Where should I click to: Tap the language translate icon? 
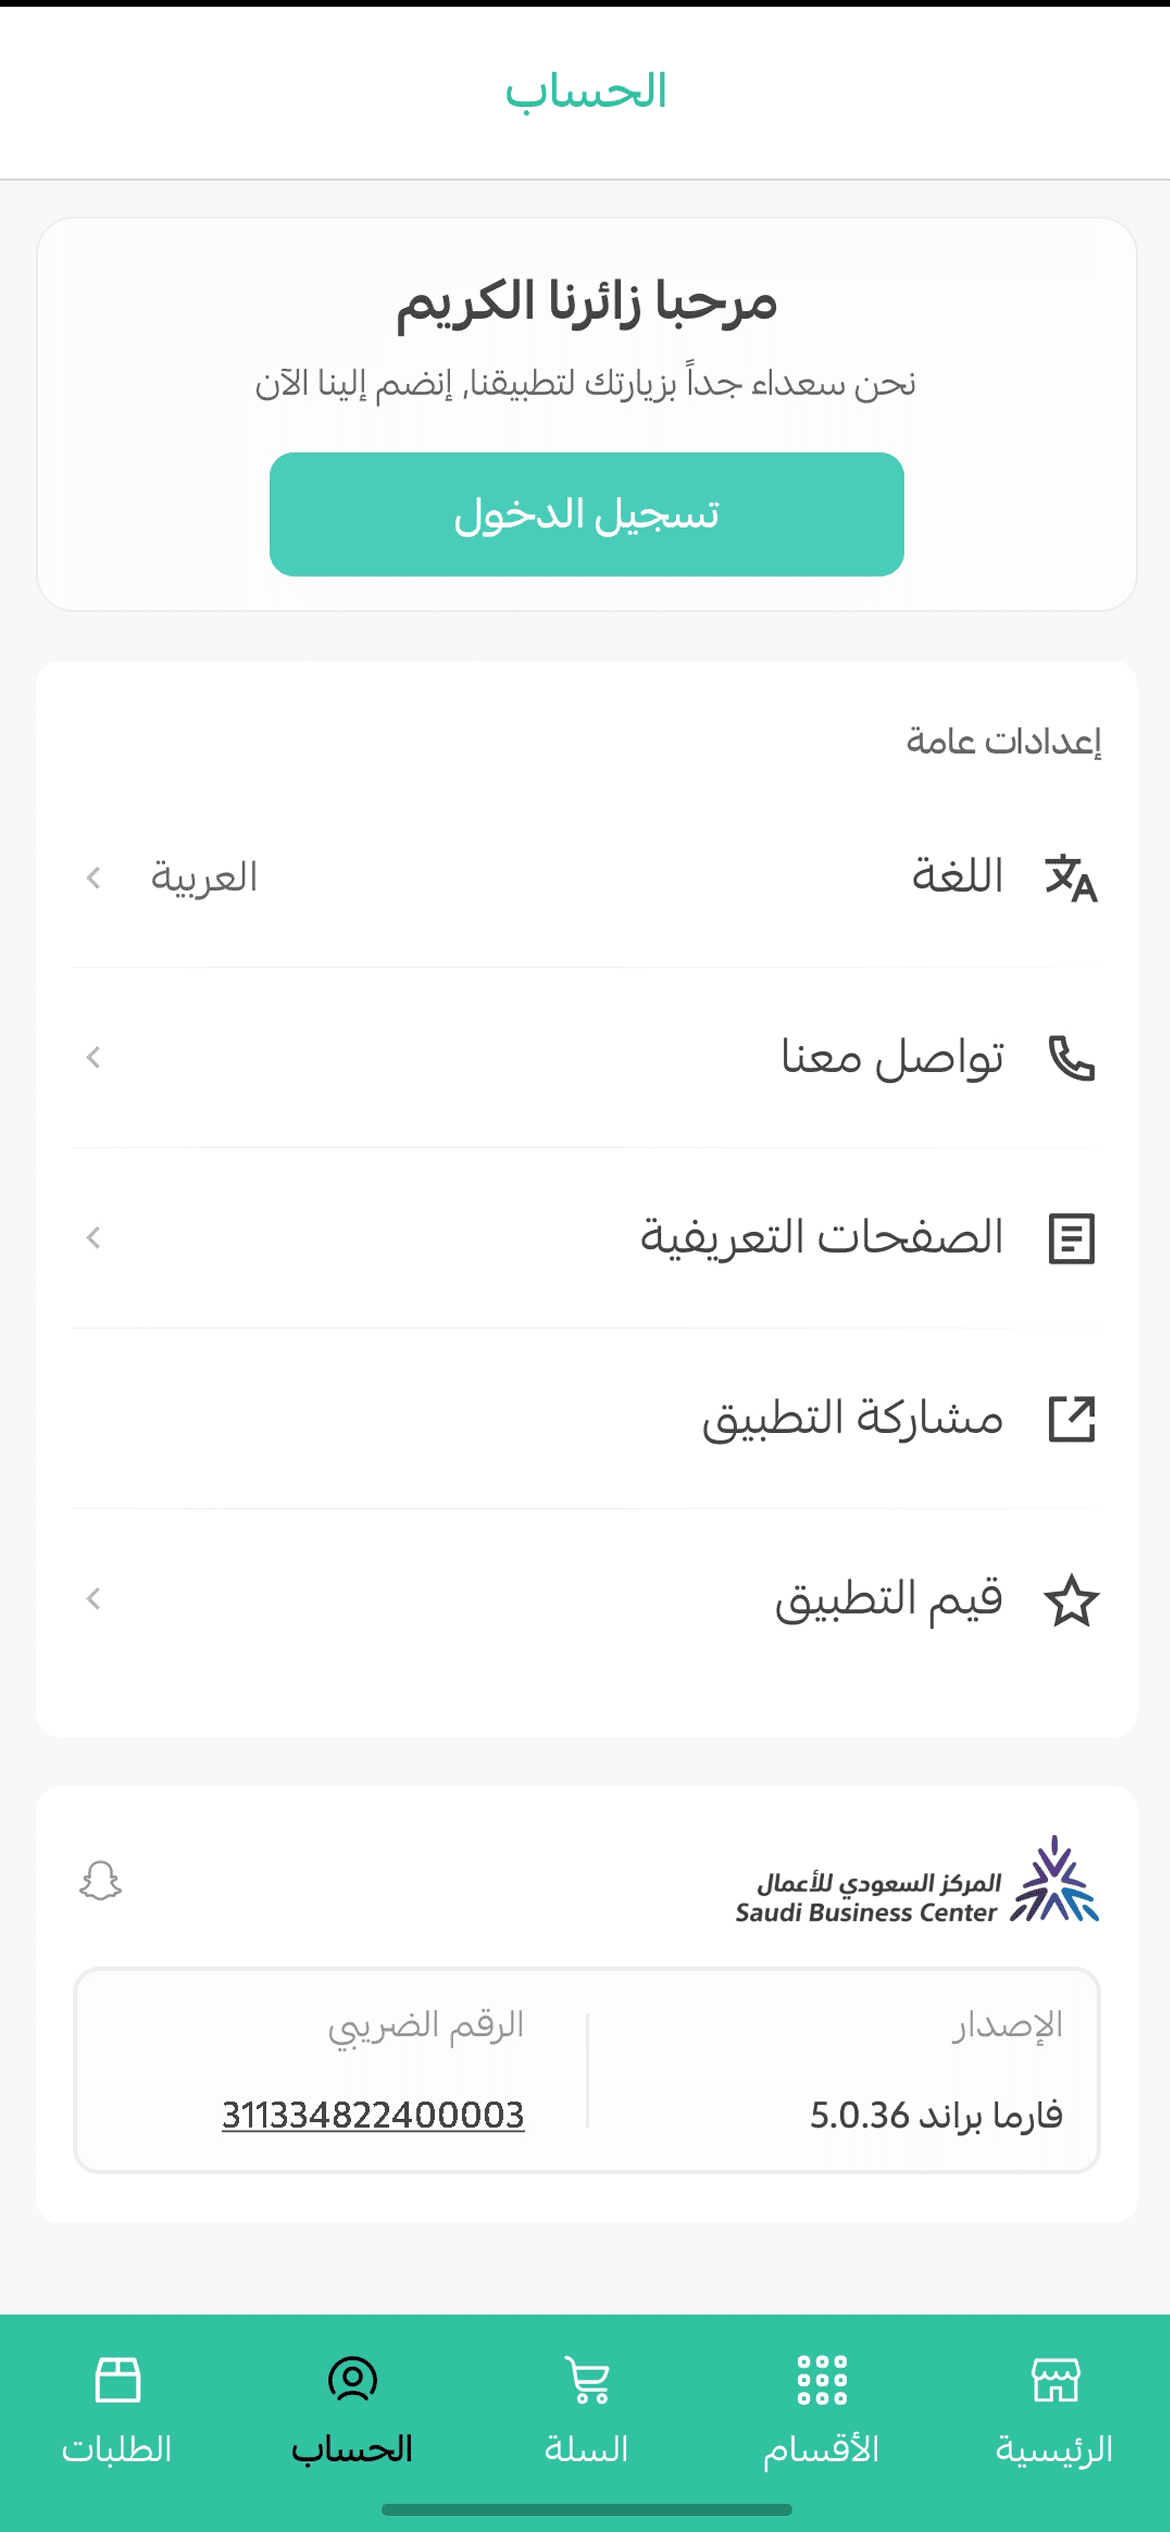1071,878
